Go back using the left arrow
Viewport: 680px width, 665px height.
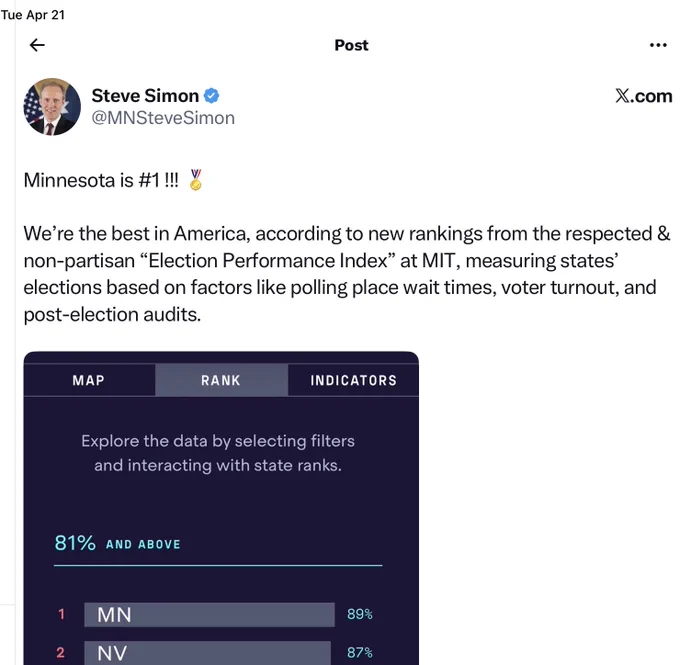pos(37,45)
